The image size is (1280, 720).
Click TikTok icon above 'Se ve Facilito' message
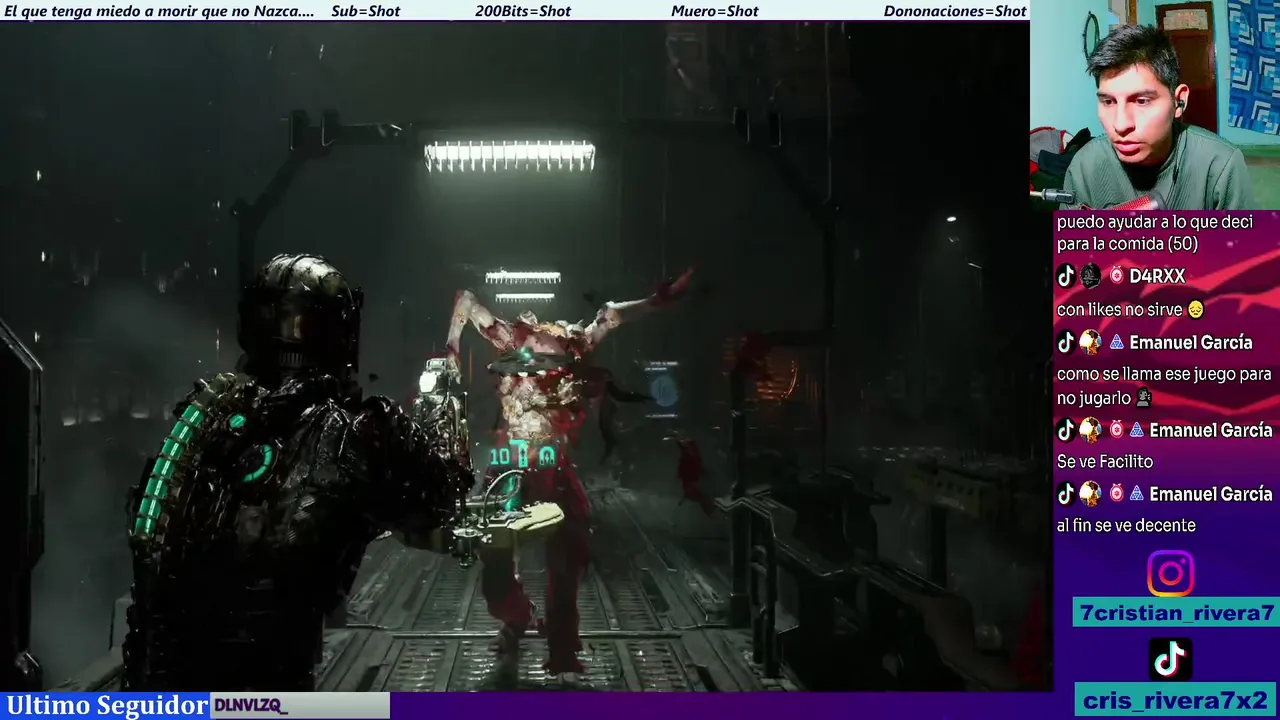pyautogui.click(x=1066, y=431)
